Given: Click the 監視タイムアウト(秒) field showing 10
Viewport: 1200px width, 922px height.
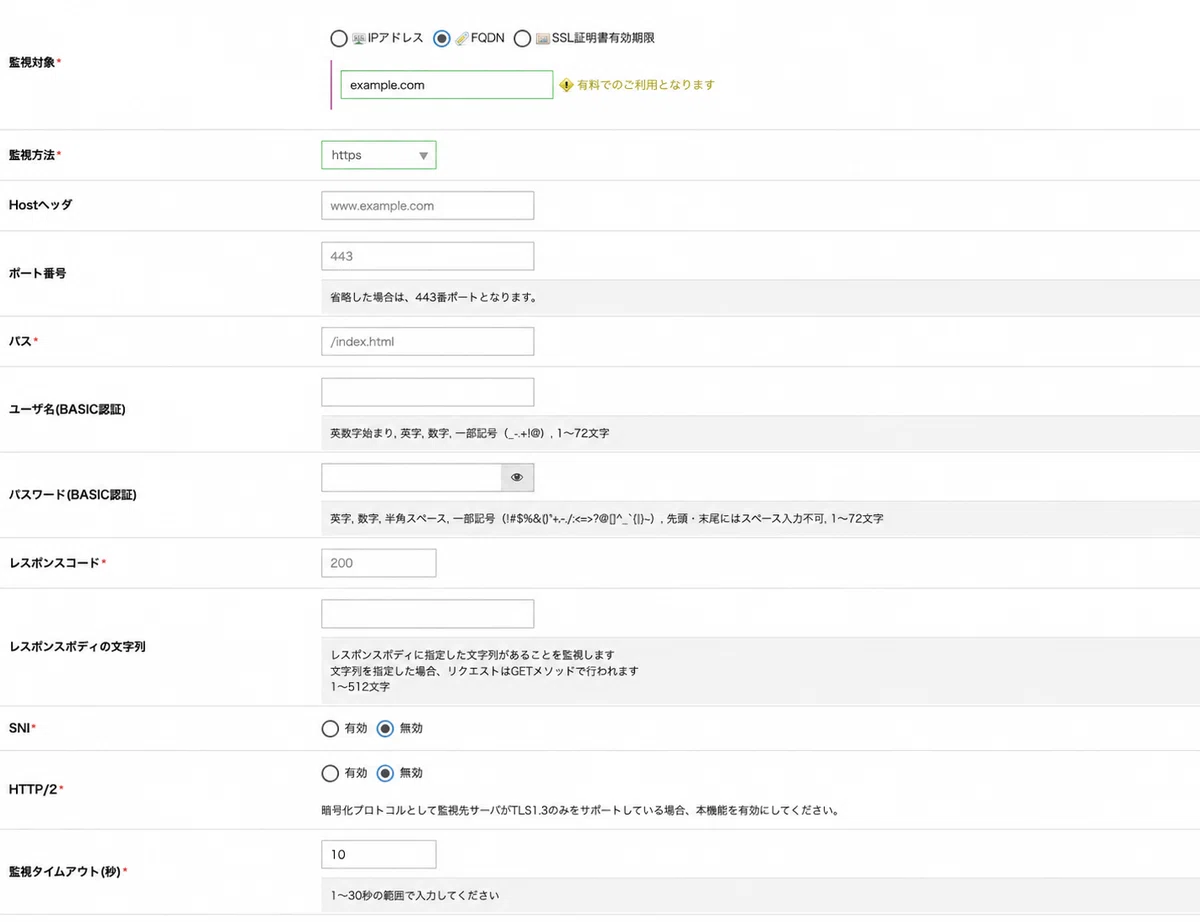Looking at the screenshot, I should tap(379, 854).
